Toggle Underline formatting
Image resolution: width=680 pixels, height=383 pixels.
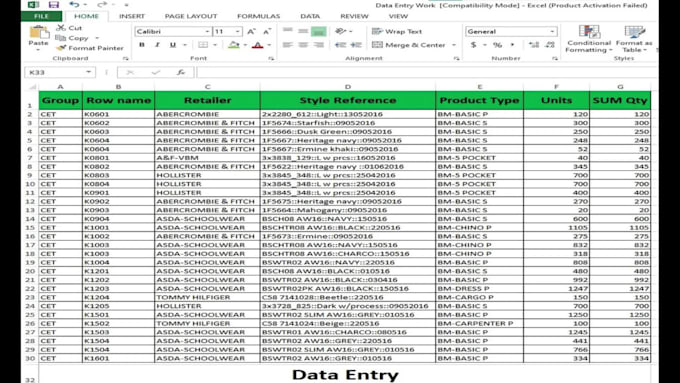[x=173, y=45]
